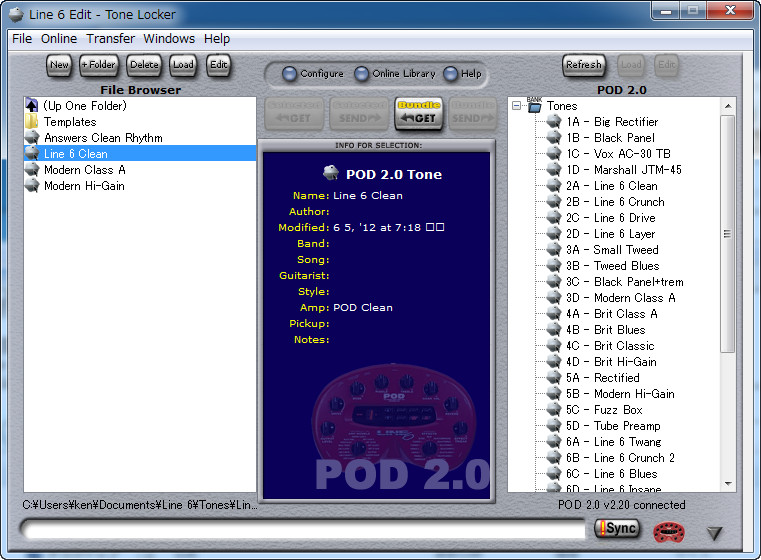Viewport: 761px width, 560px height.
Task: Select 2C - Line 6 Drive icon
Action: pyautogui.click(x=554, y=217)
